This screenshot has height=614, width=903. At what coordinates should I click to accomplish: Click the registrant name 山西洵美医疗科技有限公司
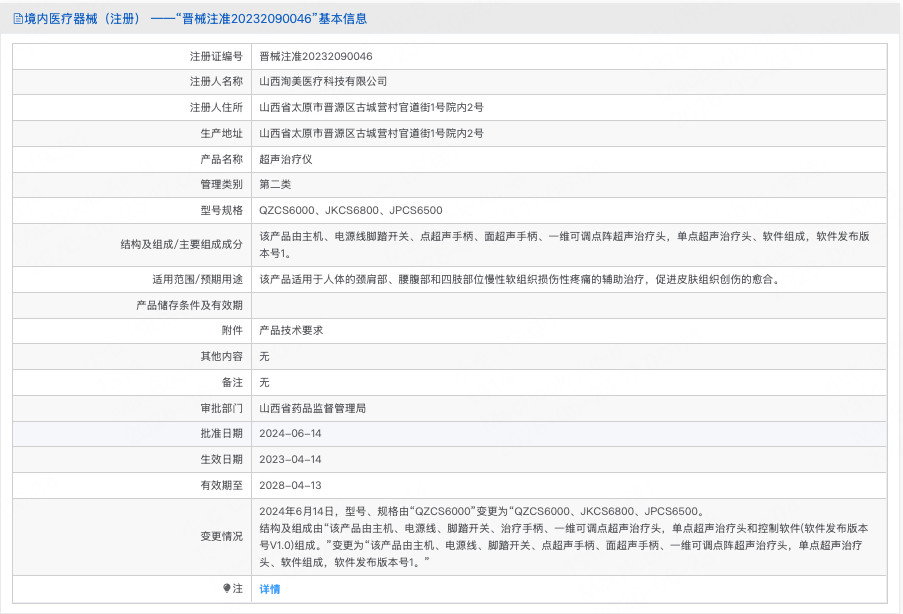pyautogui.click(x=322, y=82)
